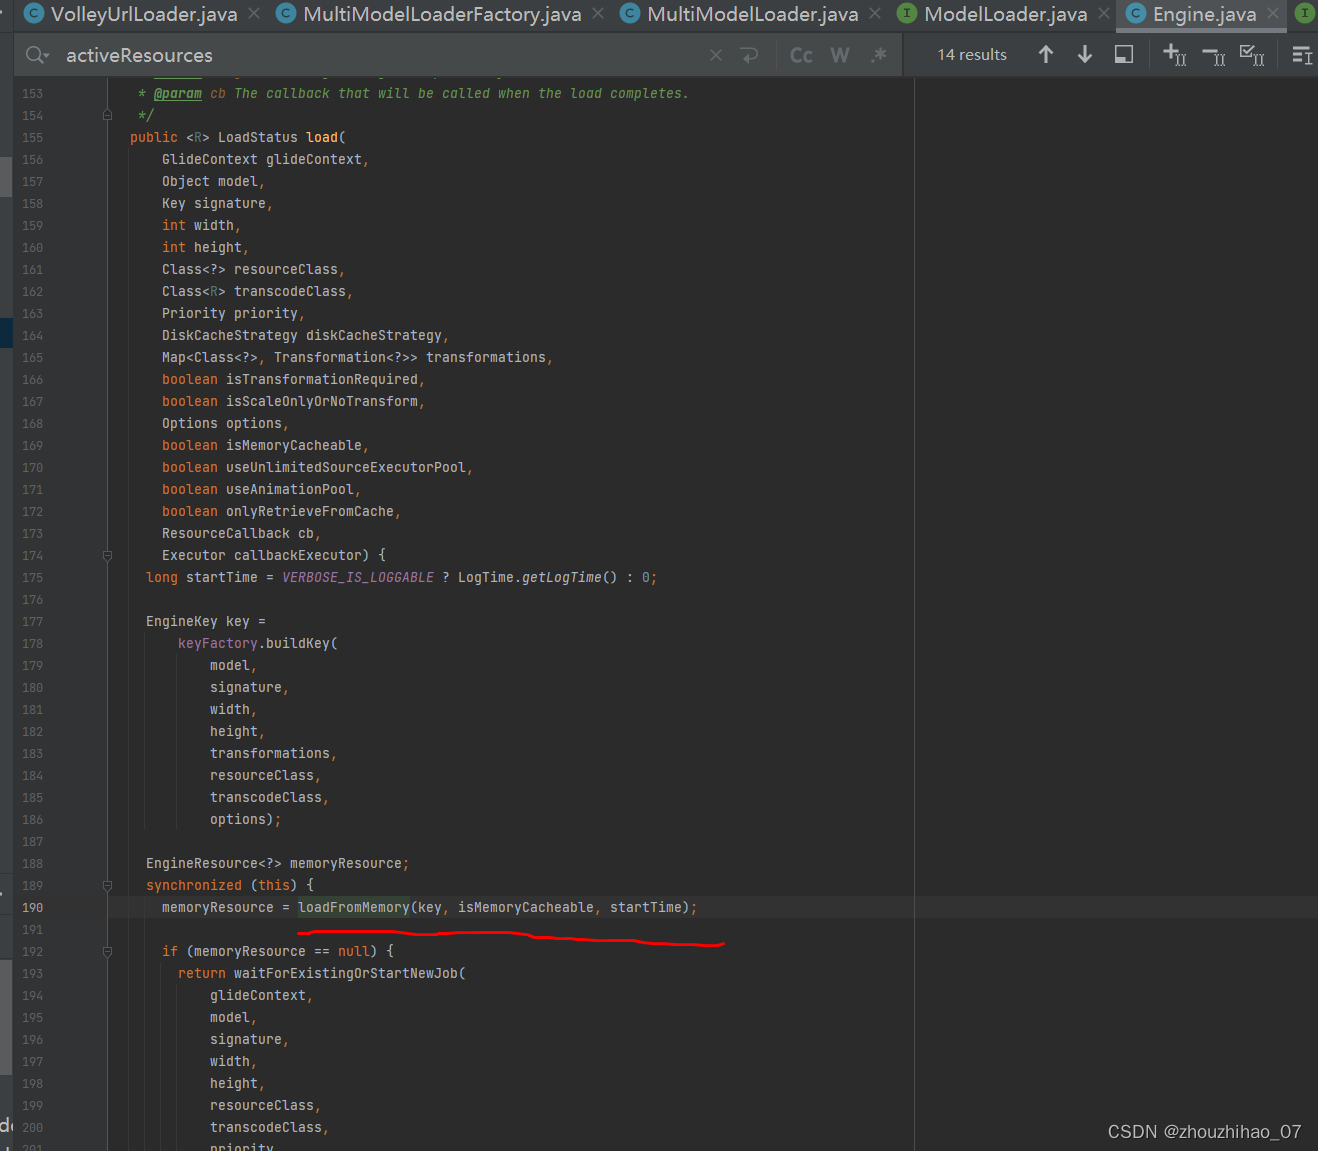1318x1151 pixels.
Task: Toggle Match Case (Cc) option
Action: [801, 55]
